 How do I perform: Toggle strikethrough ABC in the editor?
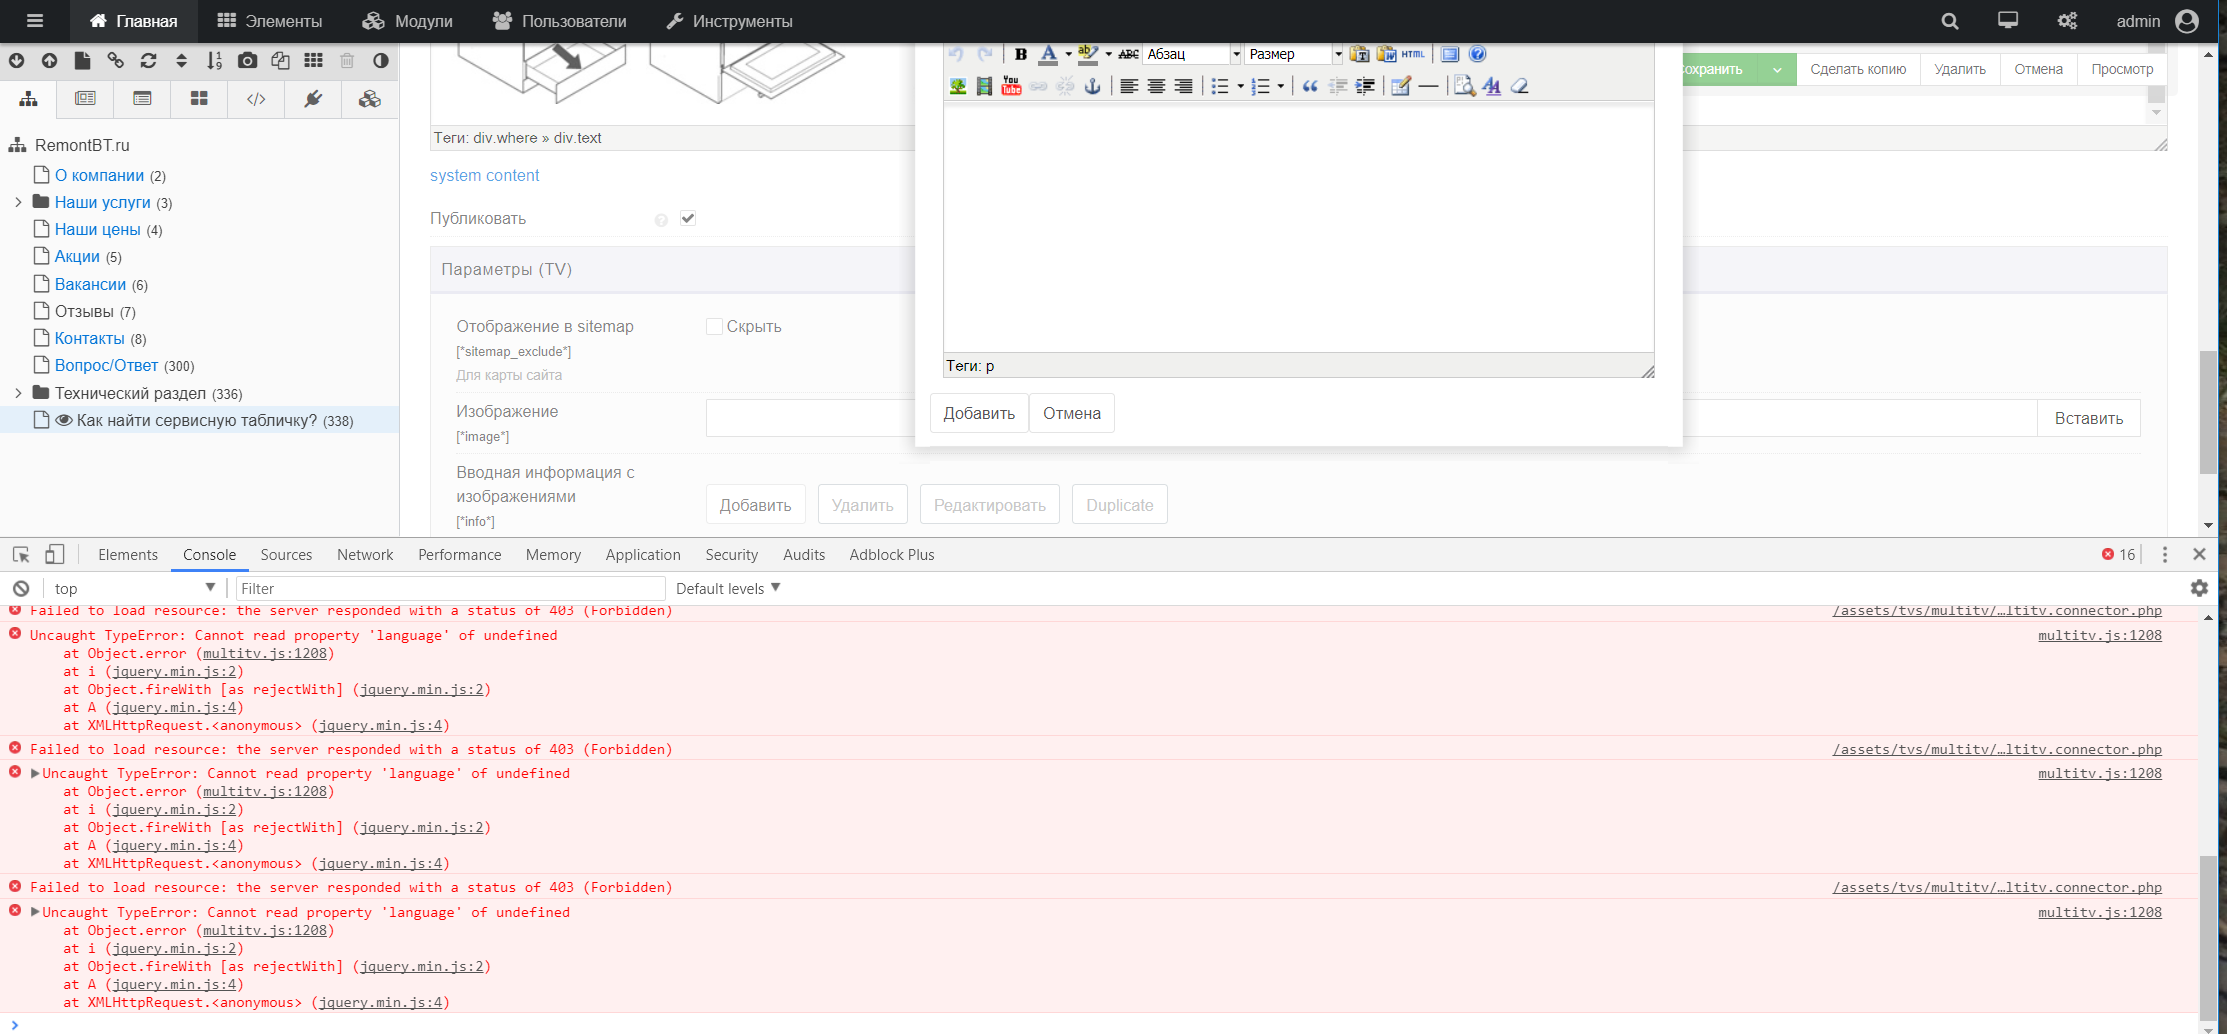(1128, 54)
